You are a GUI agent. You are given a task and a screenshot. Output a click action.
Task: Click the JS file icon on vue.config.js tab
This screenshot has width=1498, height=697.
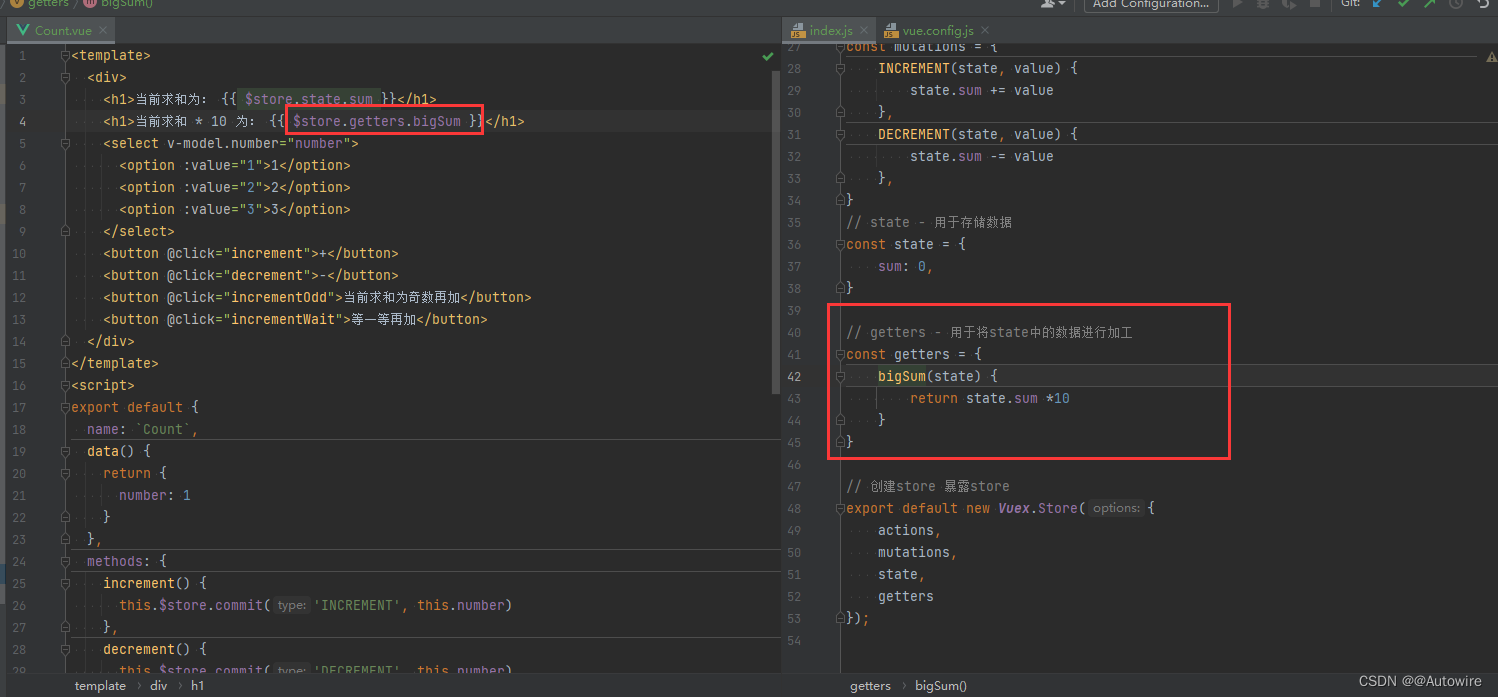[891, 31]
